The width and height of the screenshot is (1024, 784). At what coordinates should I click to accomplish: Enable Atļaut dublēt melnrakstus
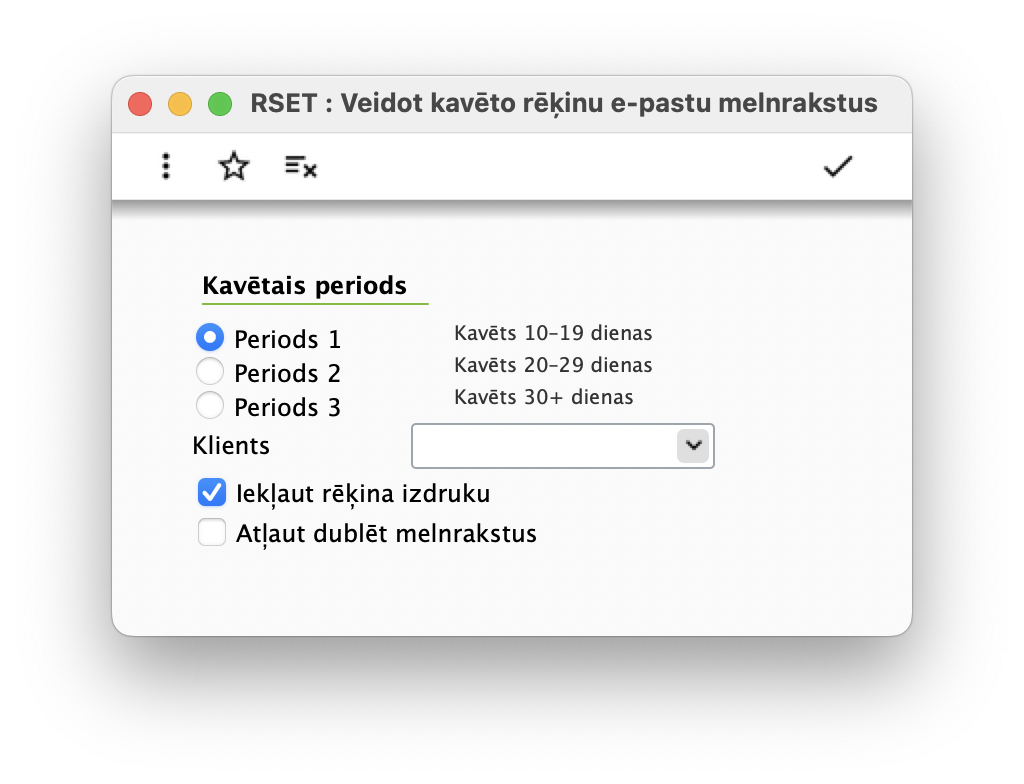212,532
